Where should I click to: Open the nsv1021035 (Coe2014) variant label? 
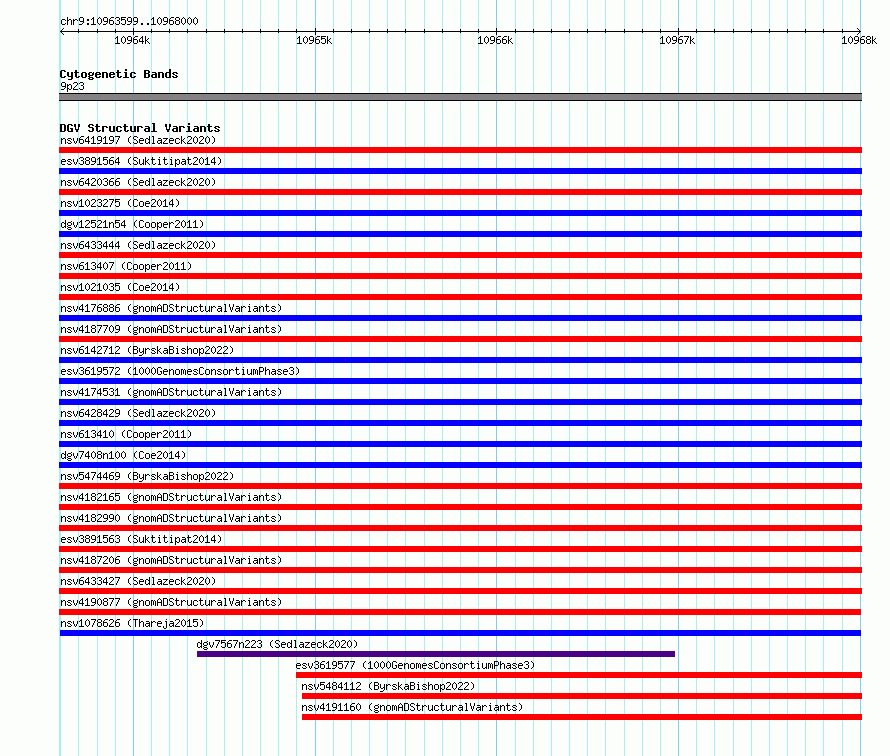pyautogui.click(x=120, y=287)
